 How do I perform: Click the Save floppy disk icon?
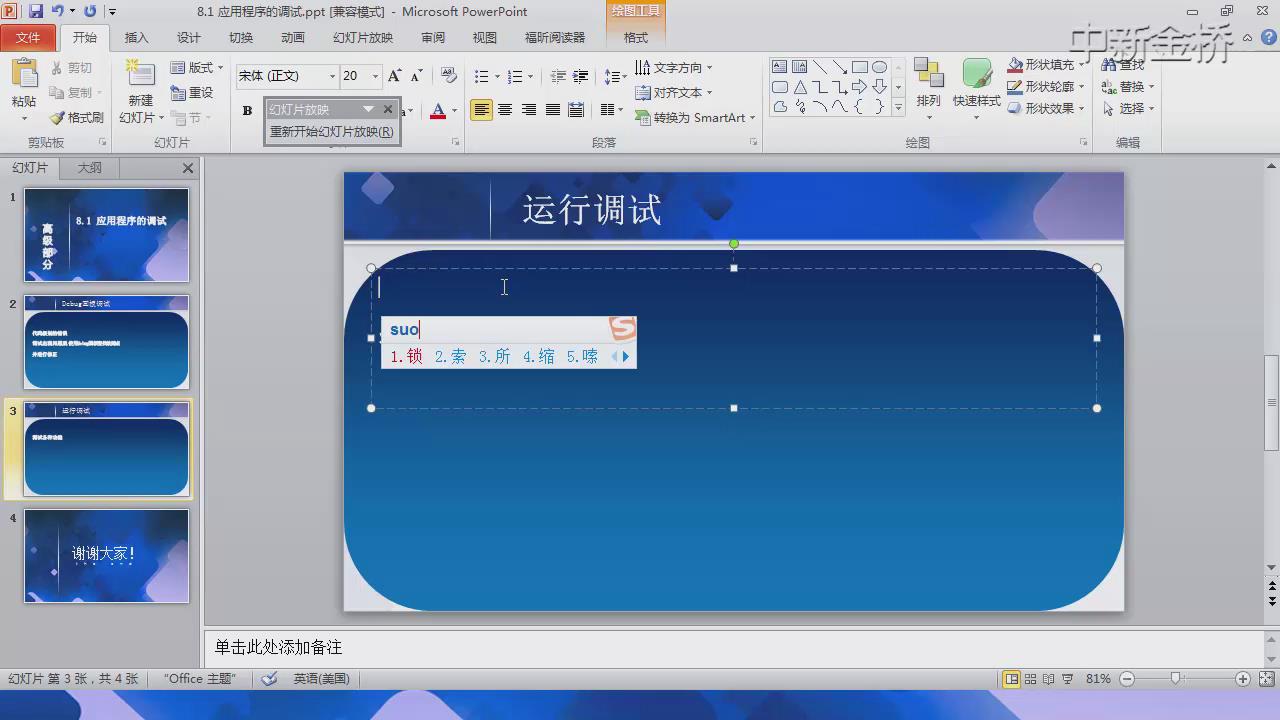(36, 11)
